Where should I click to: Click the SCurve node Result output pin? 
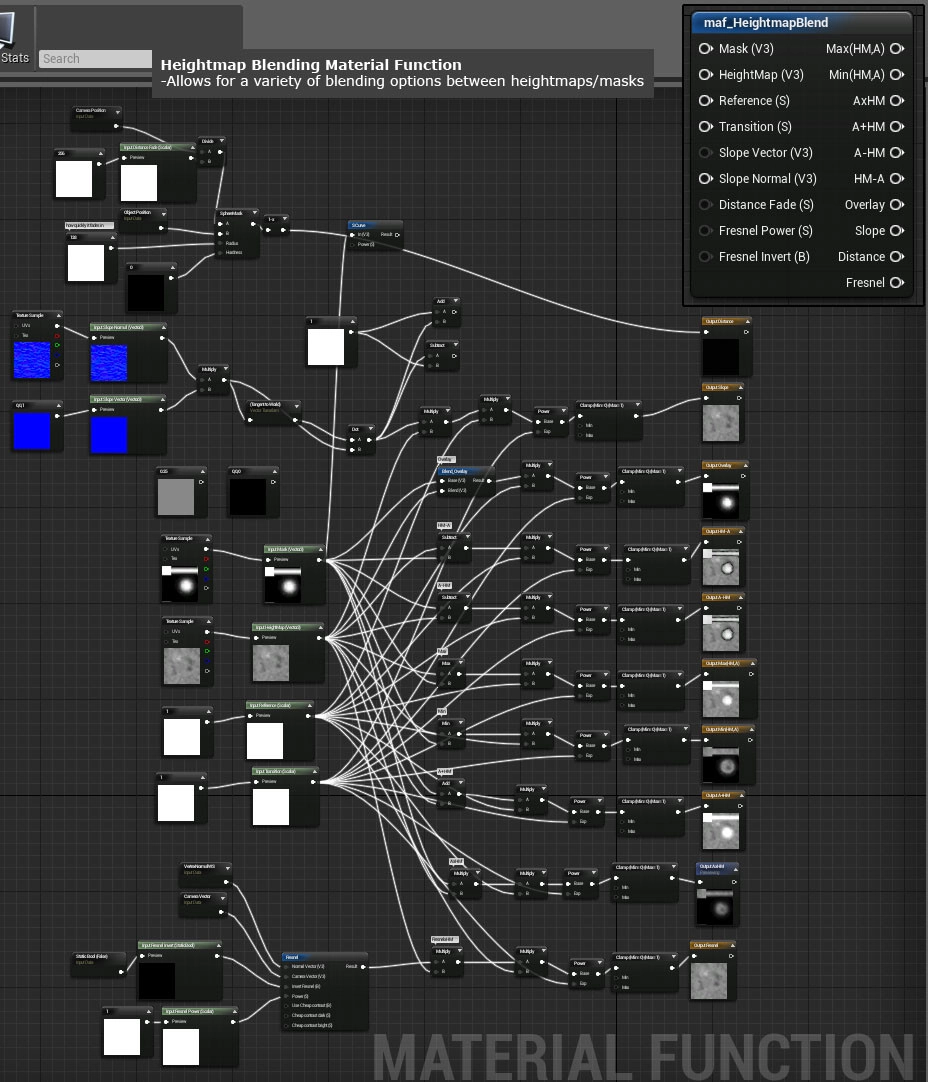click(397, 235)
